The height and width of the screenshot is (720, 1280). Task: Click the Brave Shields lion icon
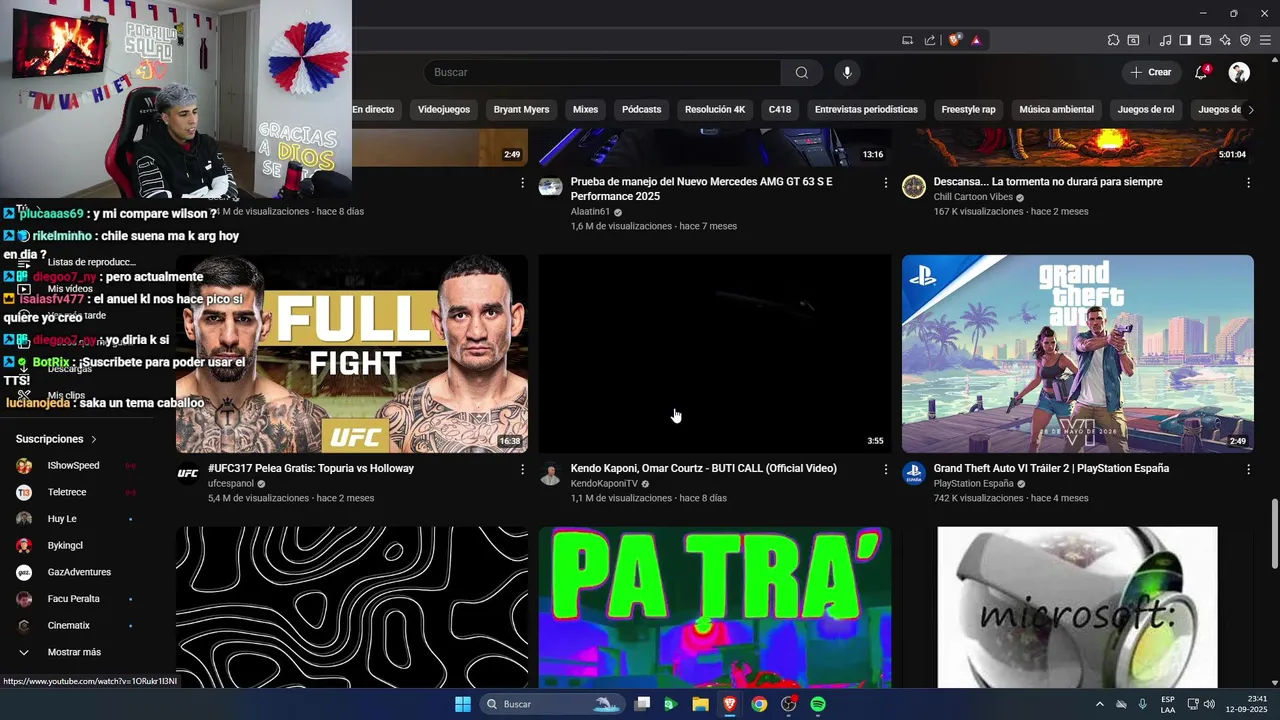[954, 40]
